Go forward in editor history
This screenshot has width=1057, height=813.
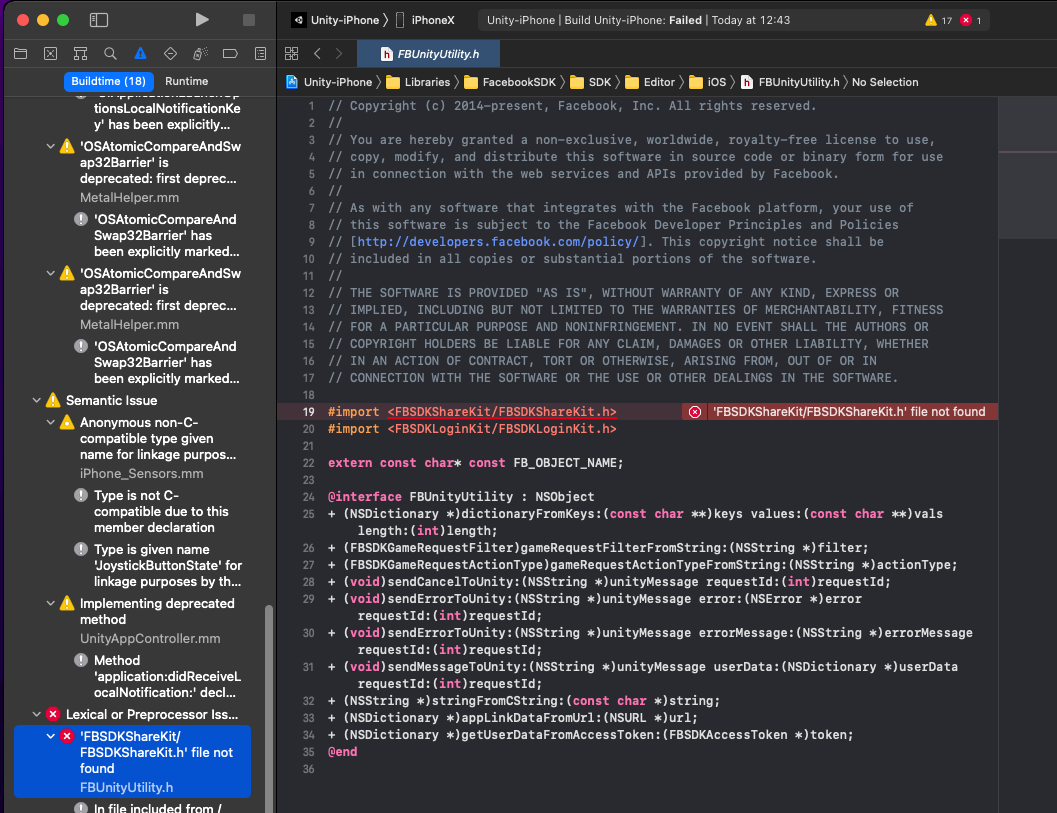(338, 53)
